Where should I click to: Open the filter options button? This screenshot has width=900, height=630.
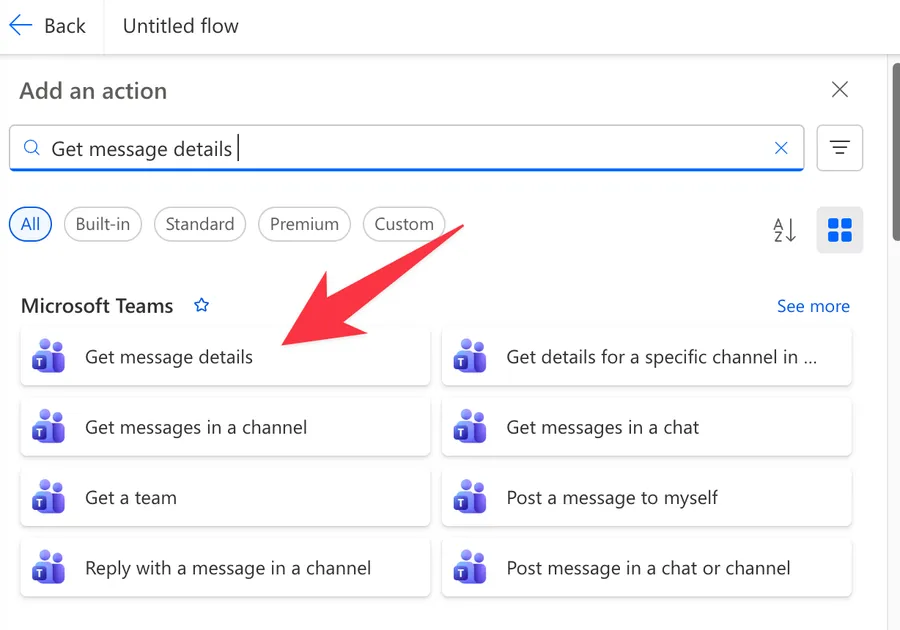pos(839,148)
